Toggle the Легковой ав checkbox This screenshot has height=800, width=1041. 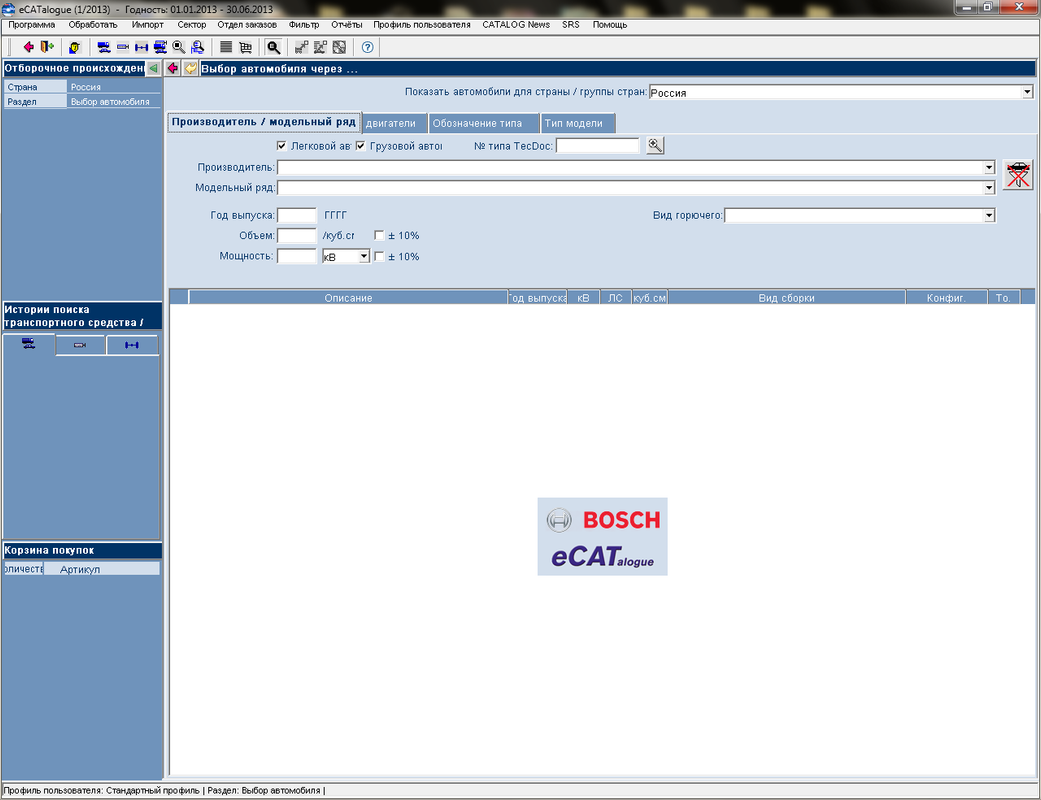coord(281,146)
